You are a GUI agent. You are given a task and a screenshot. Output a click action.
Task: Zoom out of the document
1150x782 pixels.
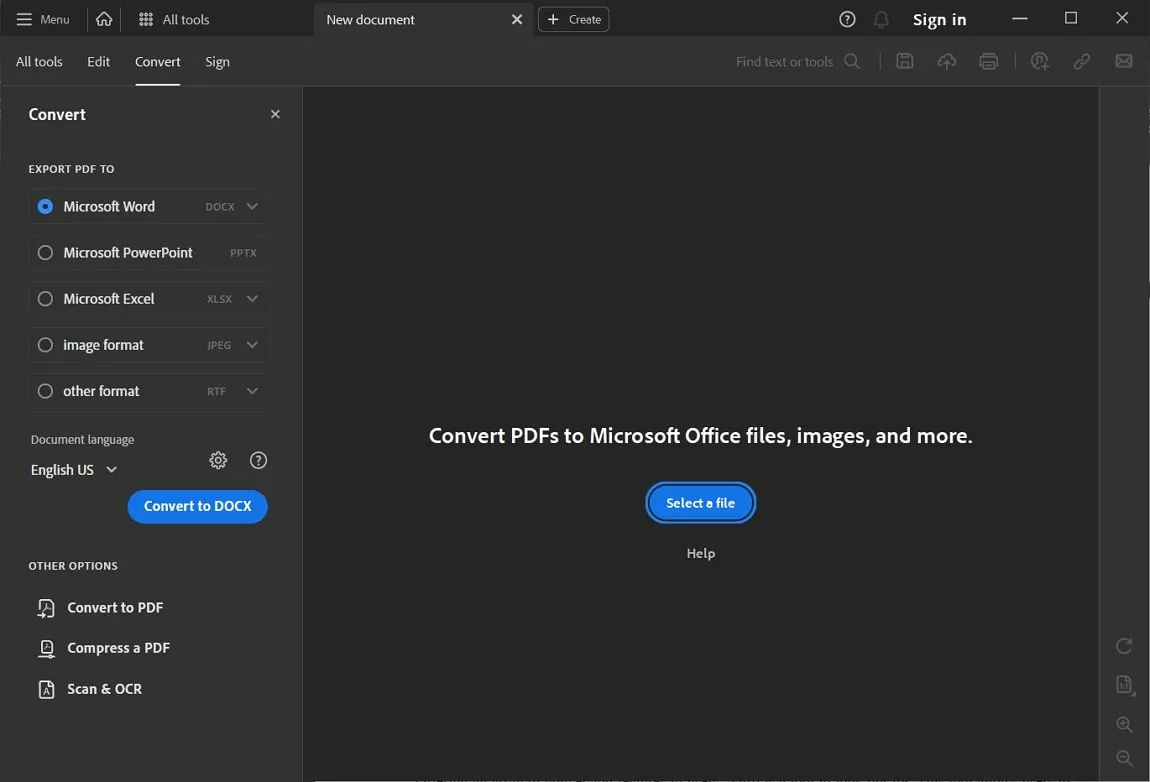(x=1123, y=757)
